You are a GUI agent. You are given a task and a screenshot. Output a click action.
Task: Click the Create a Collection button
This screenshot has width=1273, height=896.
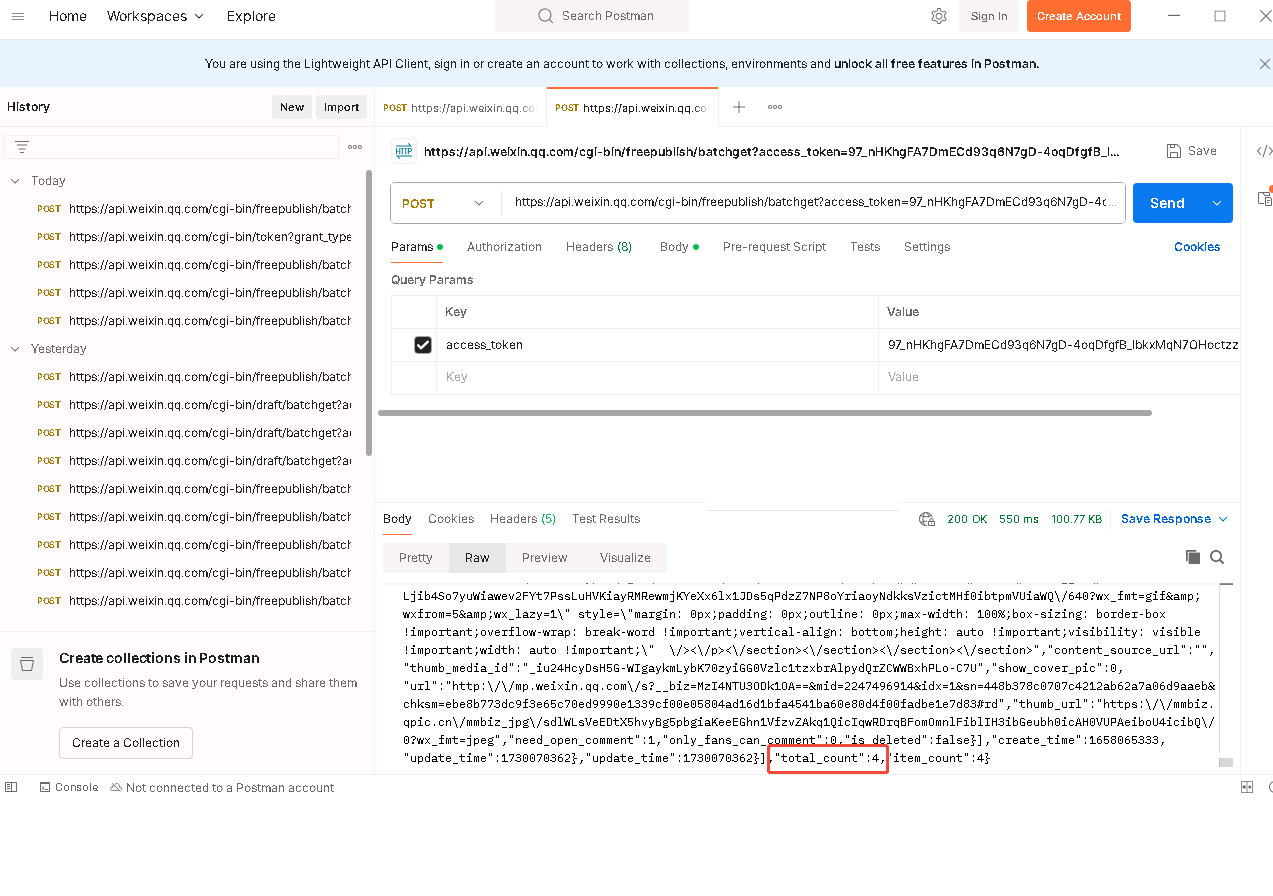pos(126,743)
